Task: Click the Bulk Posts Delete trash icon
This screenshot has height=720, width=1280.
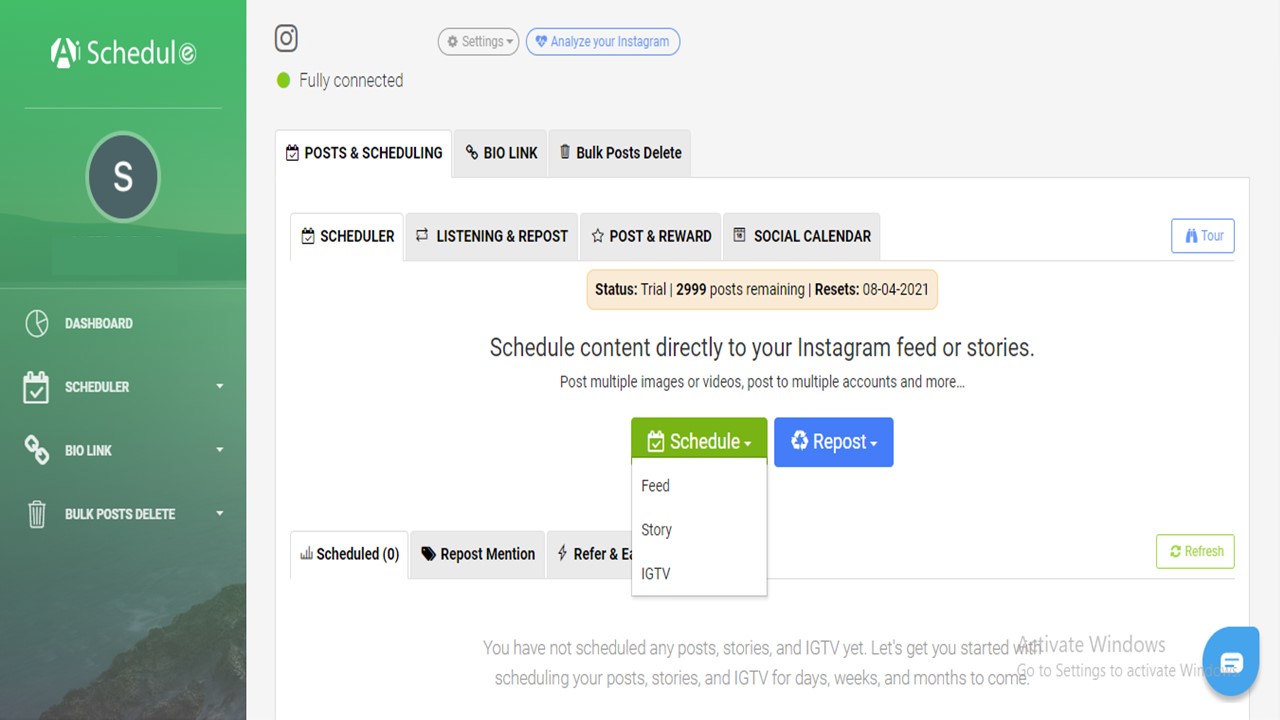Action: coord(37,514)
